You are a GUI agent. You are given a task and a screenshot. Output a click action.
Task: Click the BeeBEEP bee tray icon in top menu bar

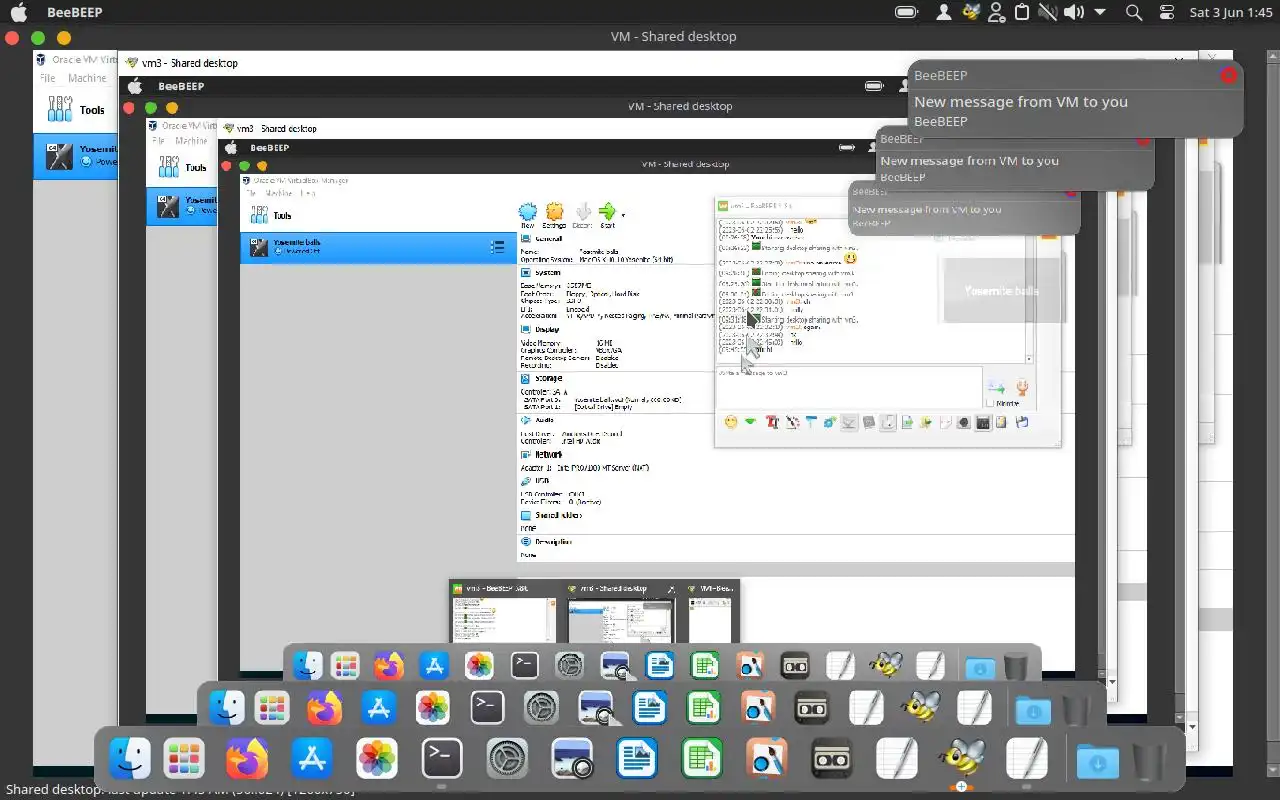970,12
